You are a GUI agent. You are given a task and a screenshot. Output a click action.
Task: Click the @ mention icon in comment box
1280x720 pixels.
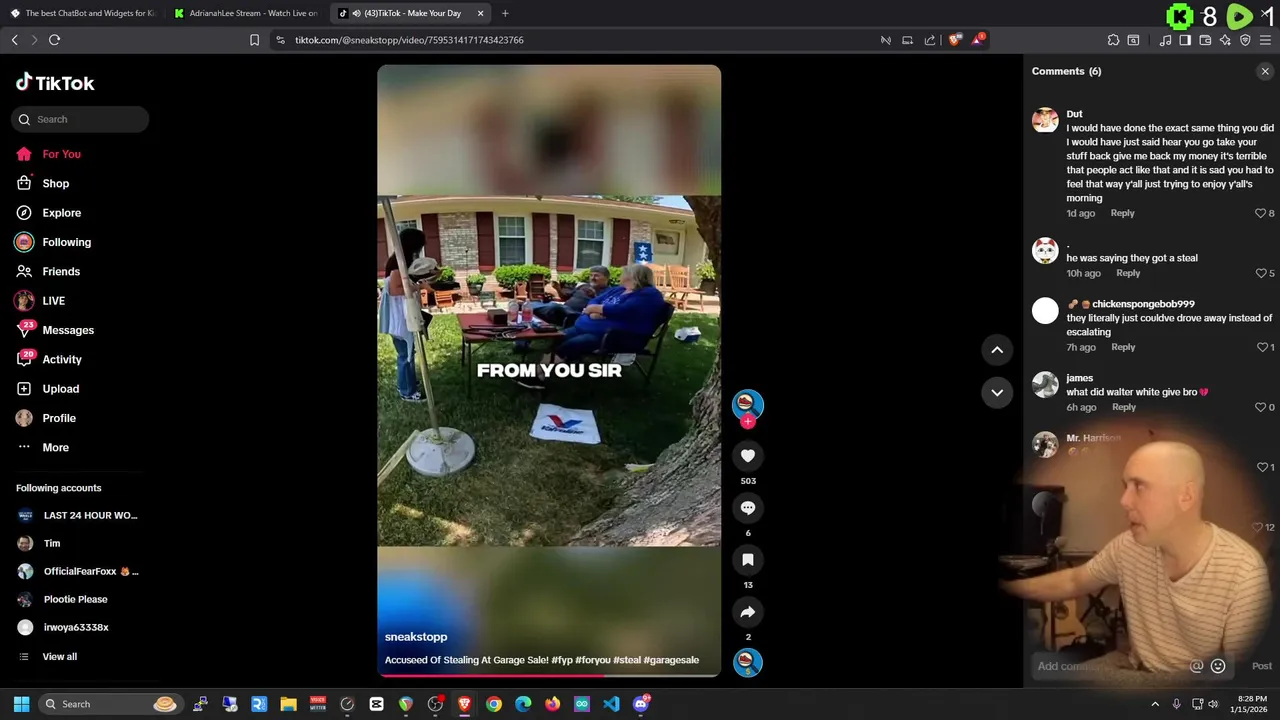[1196, 666]
